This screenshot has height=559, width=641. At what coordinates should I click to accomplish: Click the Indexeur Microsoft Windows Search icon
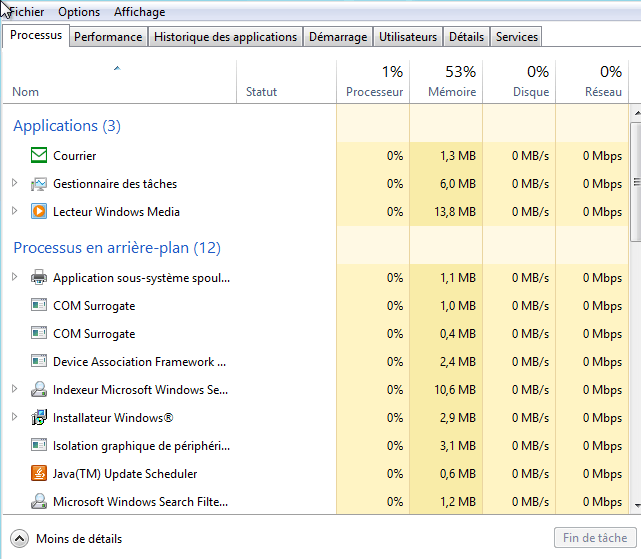pyautogui.click(x=39, y=389)
